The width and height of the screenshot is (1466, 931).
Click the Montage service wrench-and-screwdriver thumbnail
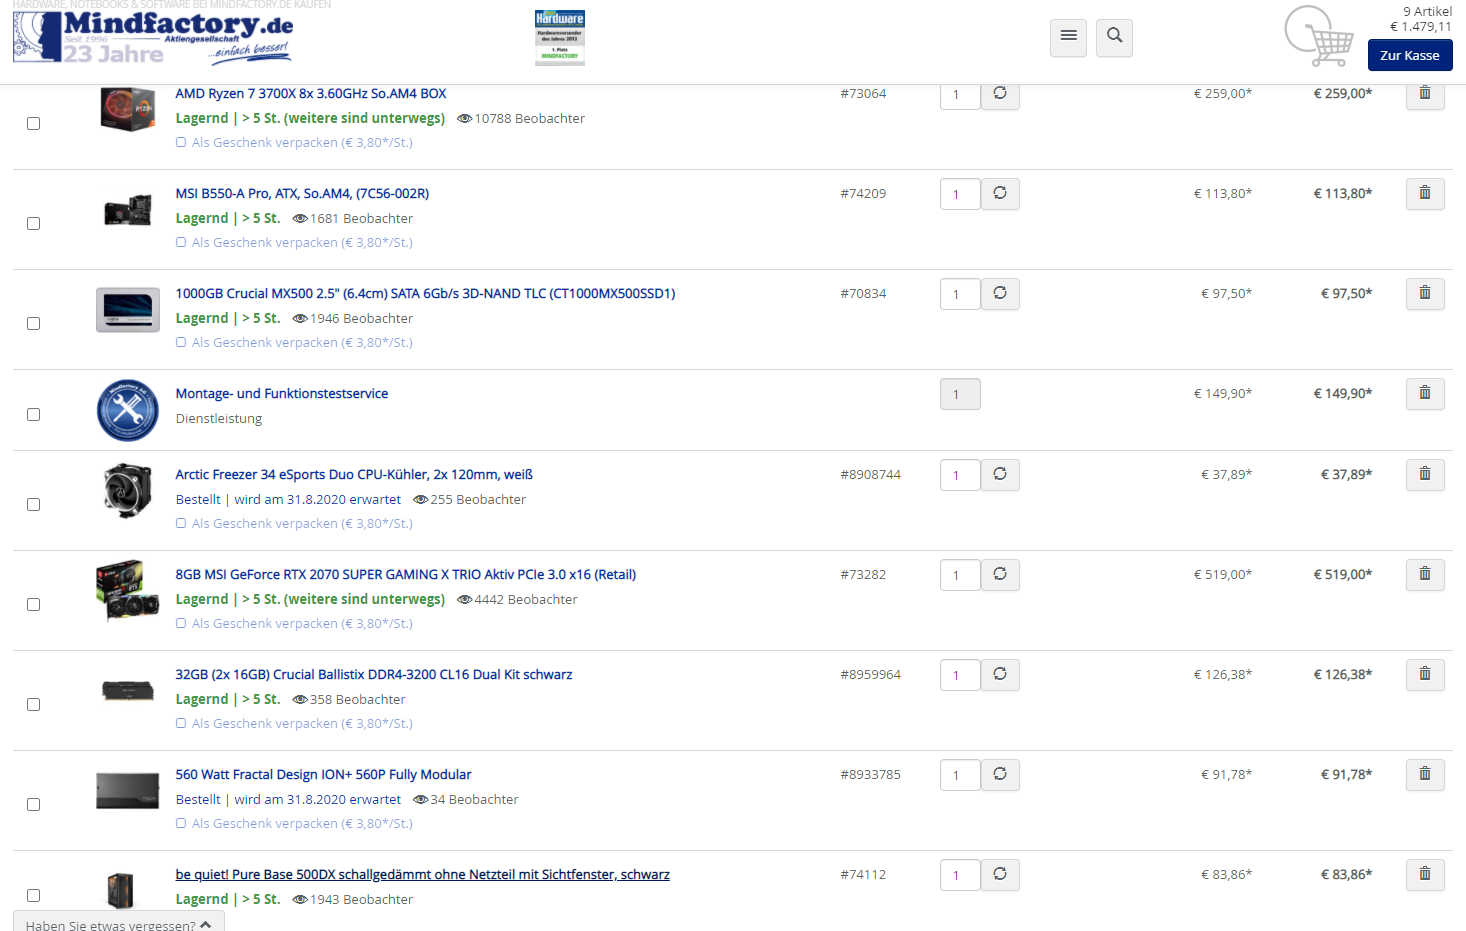pyautogui.click(x=128, y=410)
